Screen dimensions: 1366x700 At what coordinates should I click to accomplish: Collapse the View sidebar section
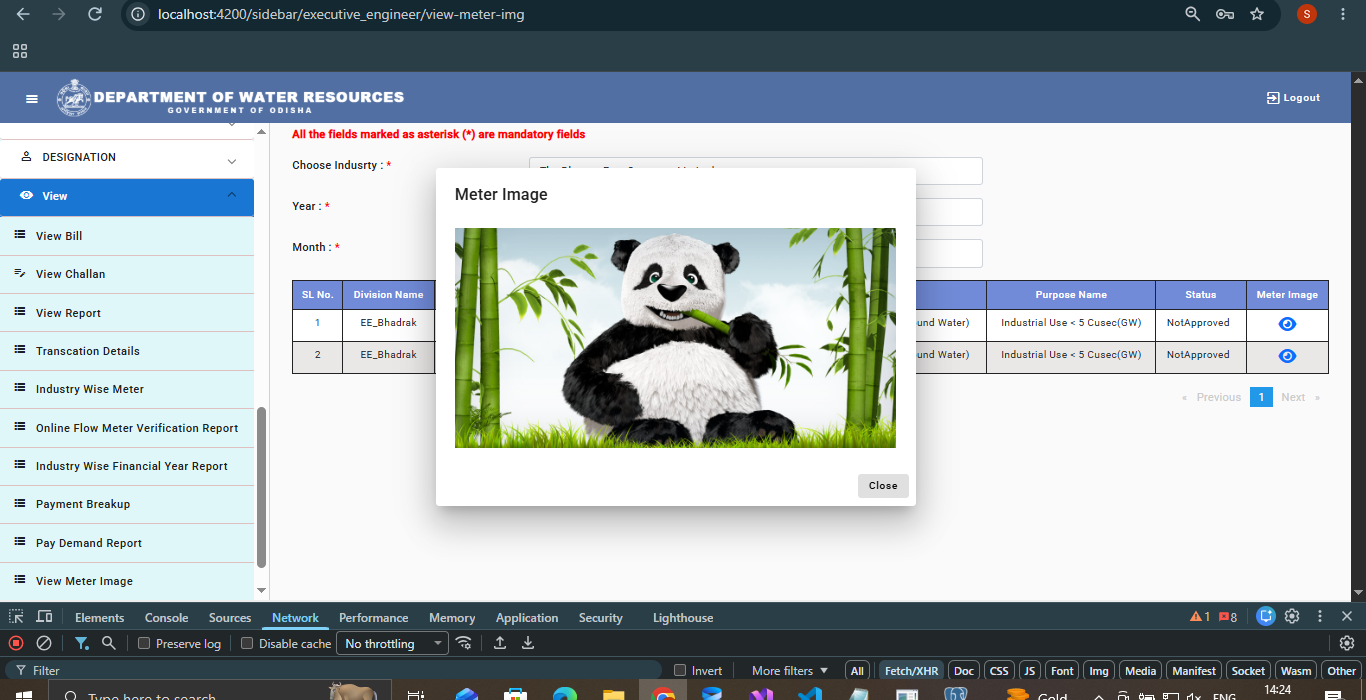point(127,196)
